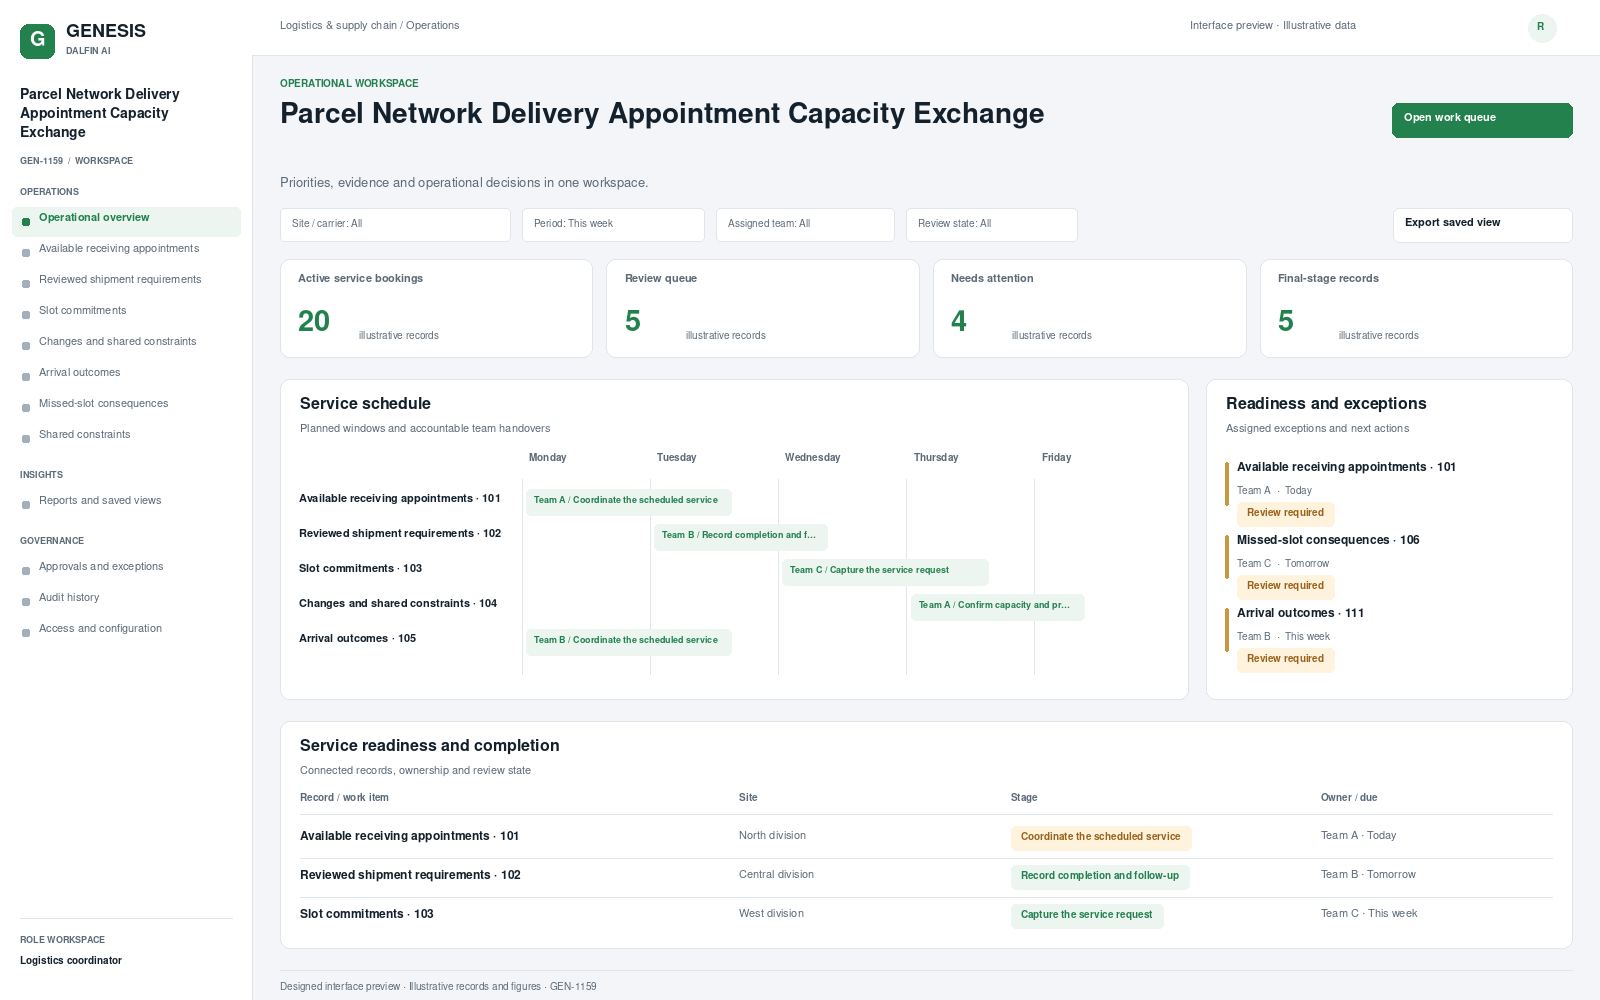Screen dimensions: 1600x1000
Task: Click Missed-slot consequences · 106 exception title
Action: [x=1328, y=540]
